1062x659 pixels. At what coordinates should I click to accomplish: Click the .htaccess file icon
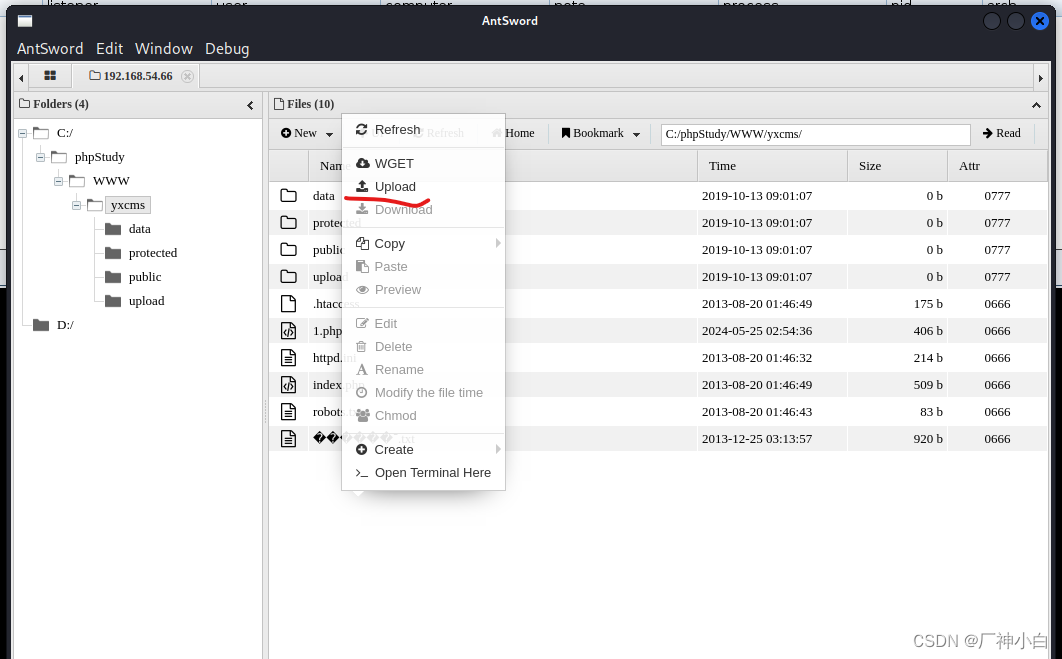(289, 303)
